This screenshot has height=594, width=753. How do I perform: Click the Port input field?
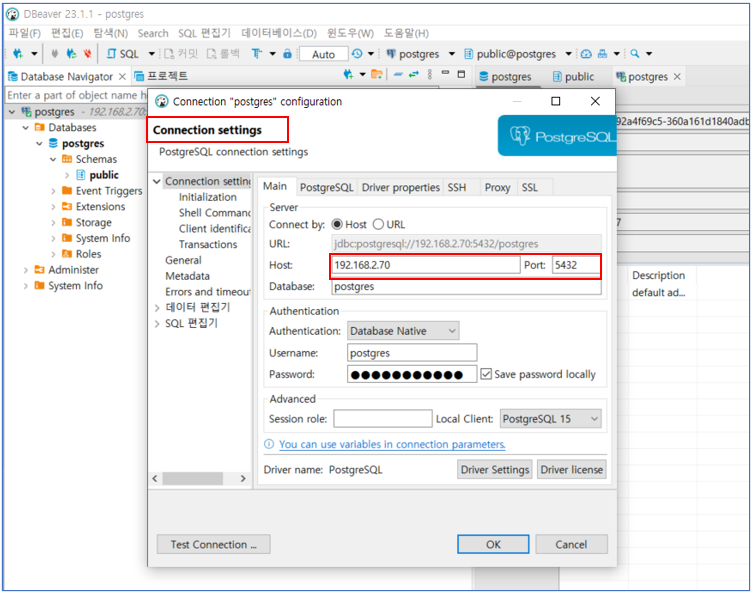(x=576, y=265)
